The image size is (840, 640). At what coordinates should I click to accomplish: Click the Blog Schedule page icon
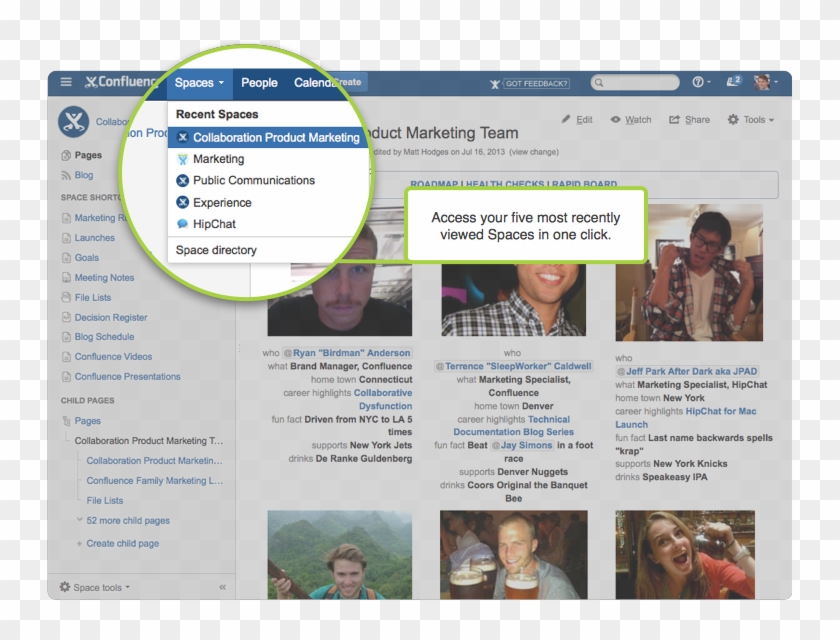coord(66,337)
